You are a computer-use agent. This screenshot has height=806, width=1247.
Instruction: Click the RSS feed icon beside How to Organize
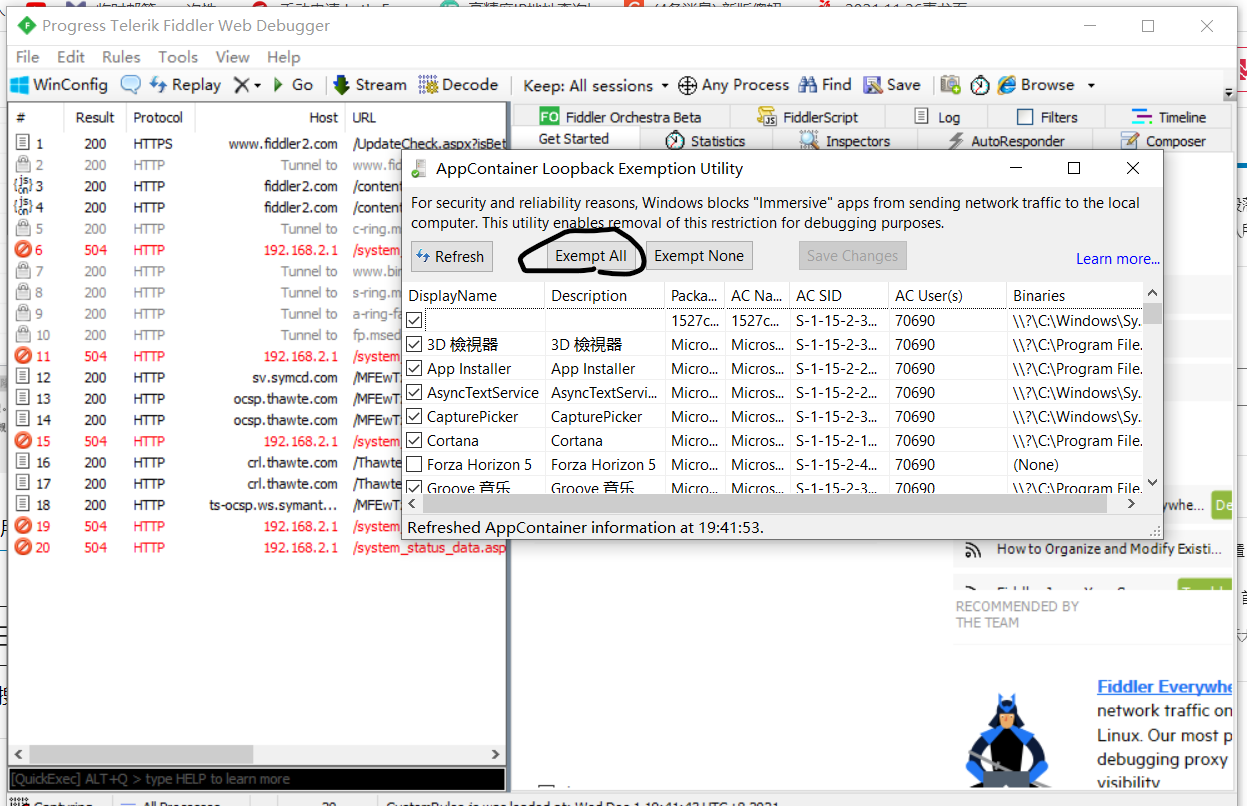pyautogui.click(x=972, y=549)
